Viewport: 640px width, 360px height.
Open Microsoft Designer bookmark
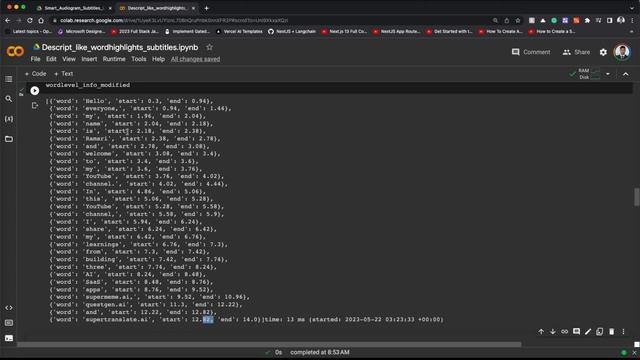coord(81,31)
